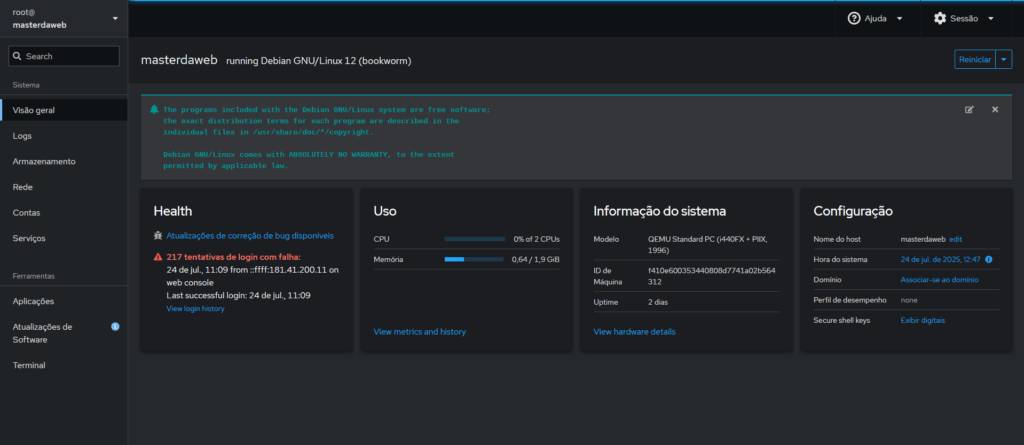
Task: Open View hardware details link
Action: click(634, 332)
